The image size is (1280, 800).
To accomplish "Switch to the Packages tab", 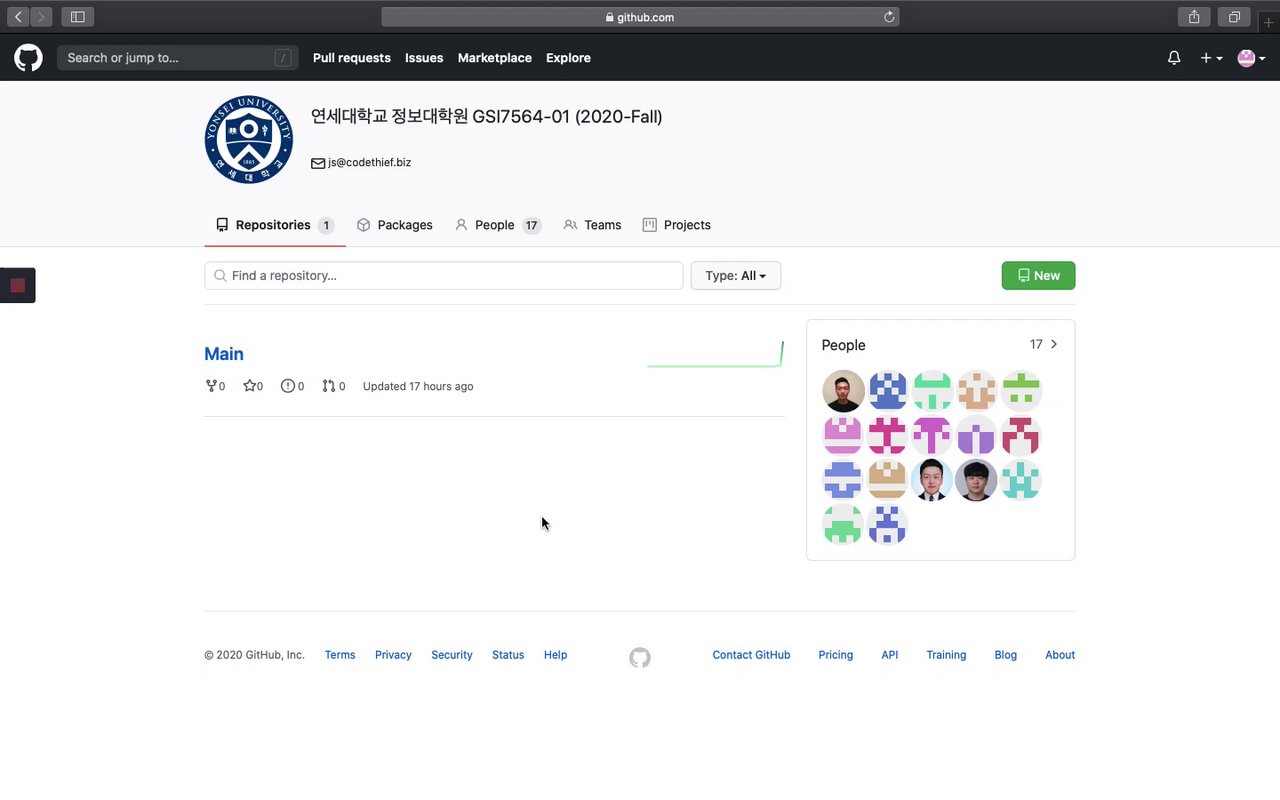I will (395, 225).
